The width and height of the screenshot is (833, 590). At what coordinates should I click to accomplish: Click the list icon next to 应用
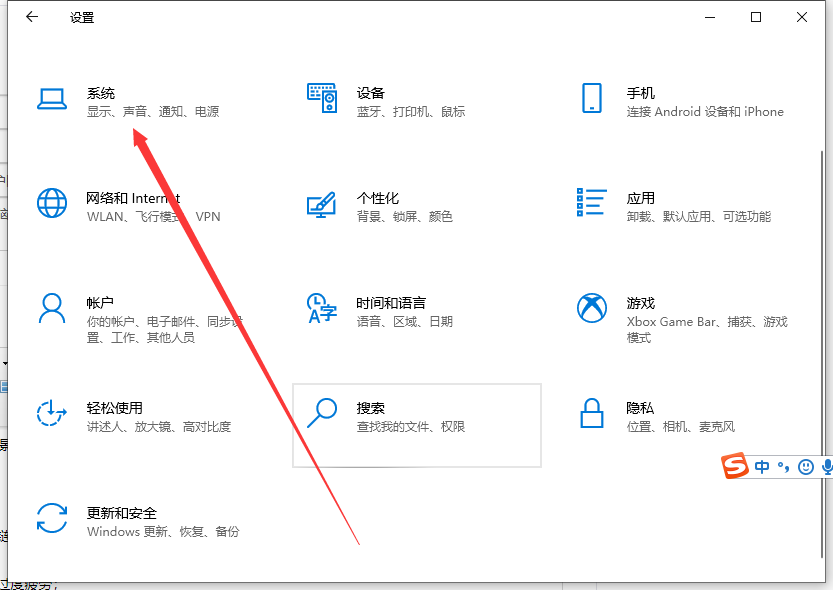[591, 202]
